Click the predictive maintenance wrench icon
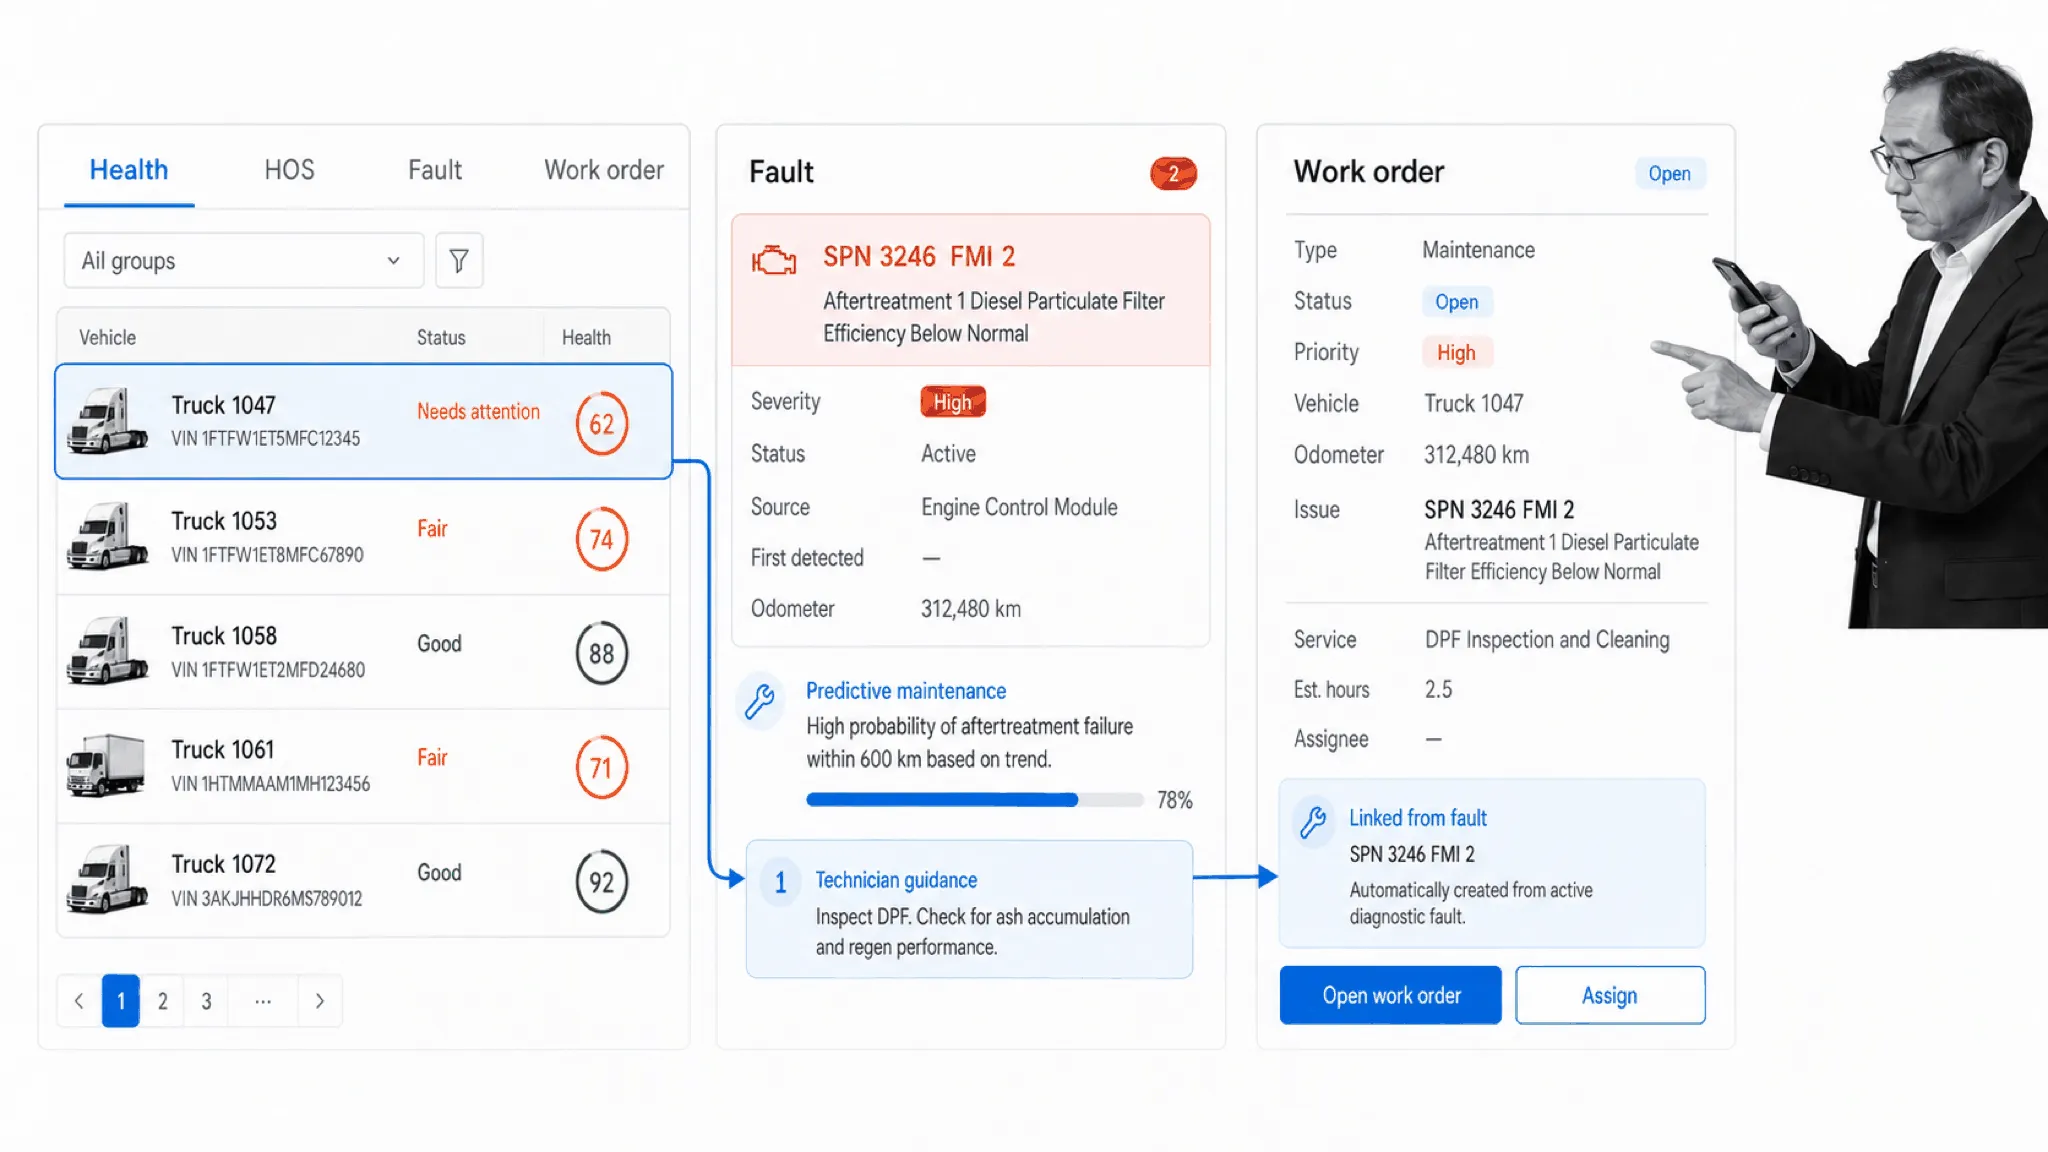This screenshot has height=1152, width=2048. [760, 702]
